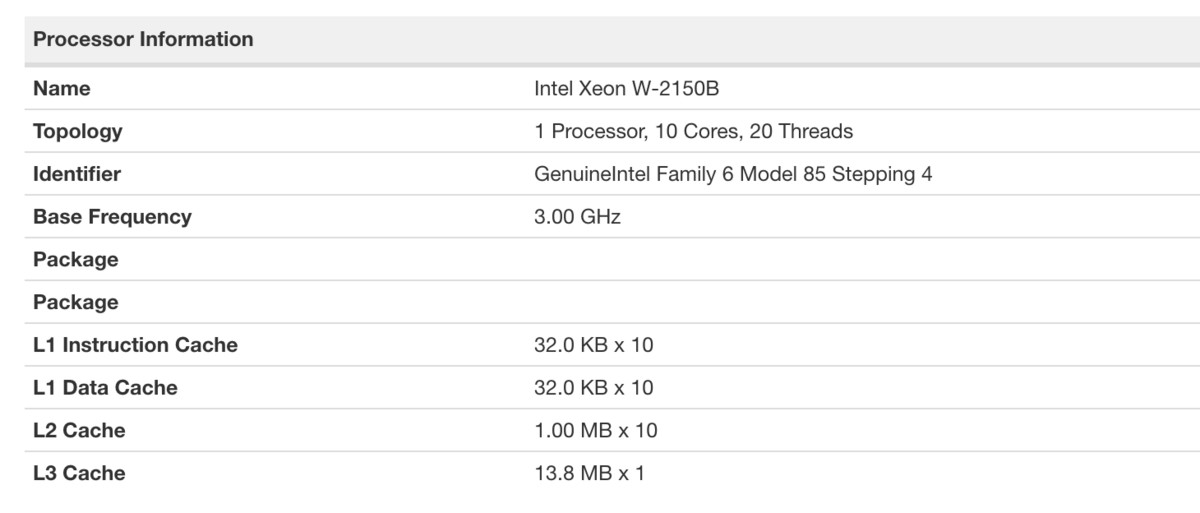Select the Topology label
The width and height of the screenshot is (1200, 513).
[x=78, y=132]
